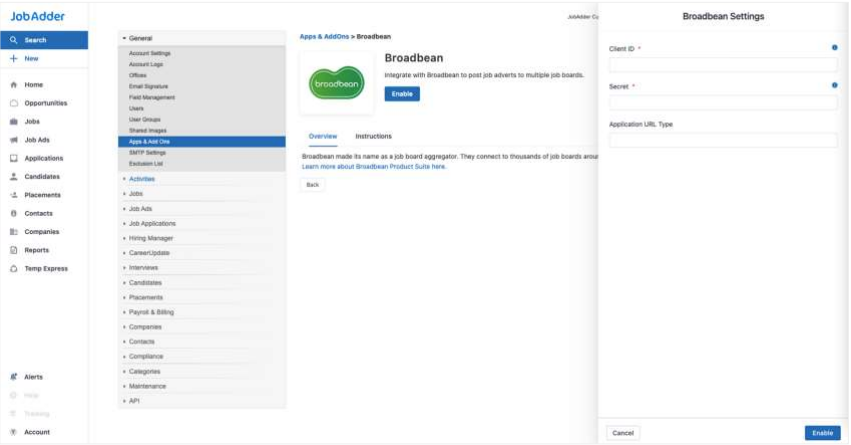The image size is (851, 445).
Task: Click the Job Ads megaphone icon
Action: [14, 140]
